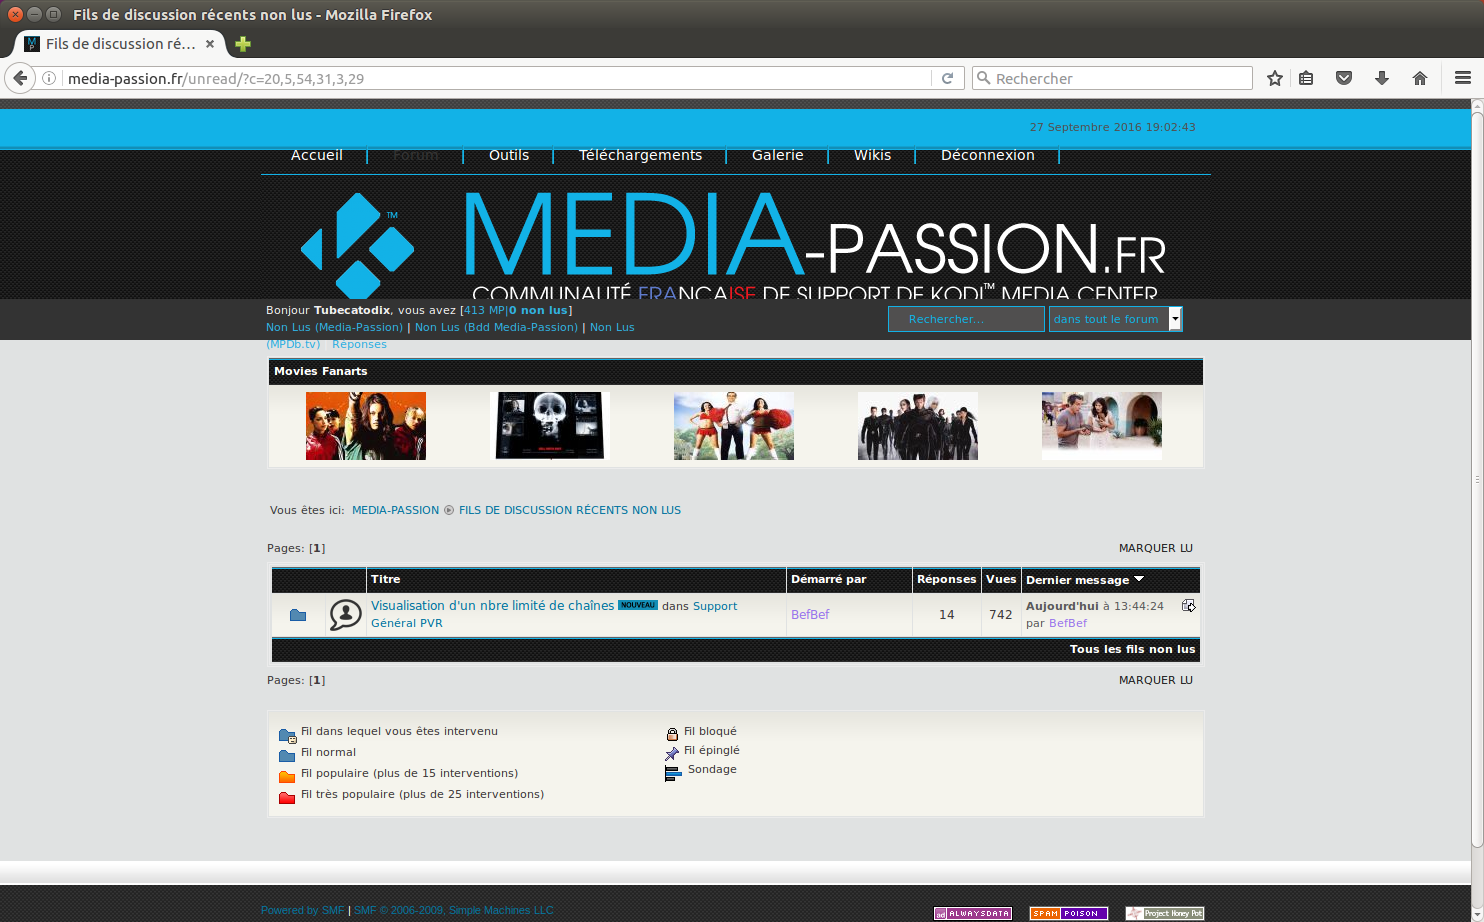Open first fanart thumbnail with three people
Image resolution: width=1484 pixels, height=922 pixels.
pos(366,426)
